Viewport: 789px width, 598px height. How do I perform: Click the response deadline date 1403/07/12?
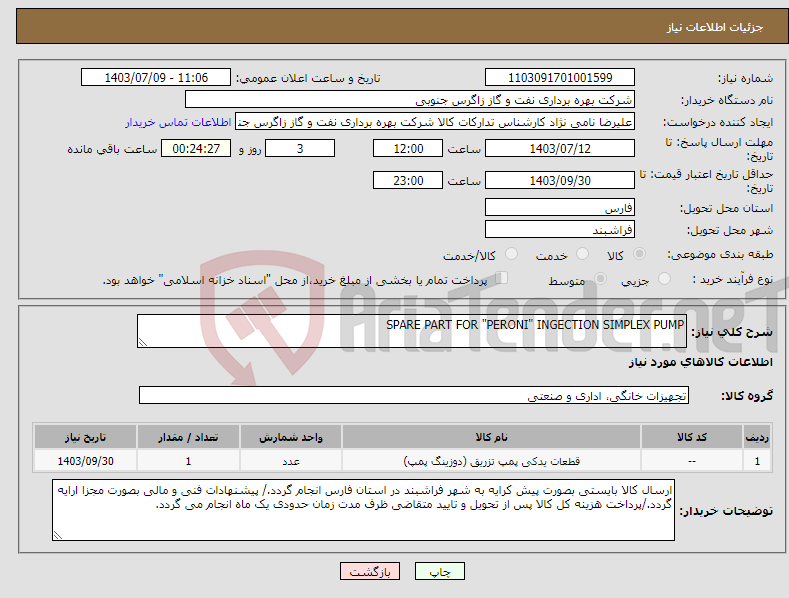coord(560,148)
